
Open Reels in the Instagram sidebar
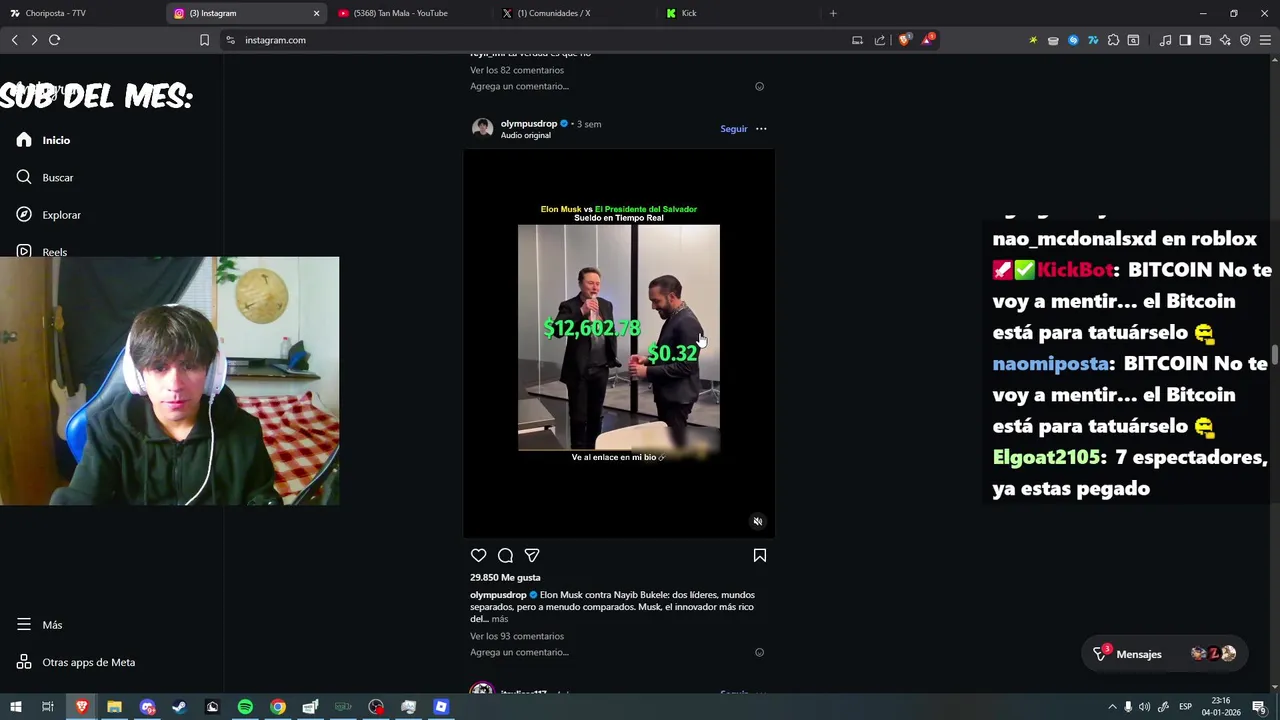(x=42, y=251)
